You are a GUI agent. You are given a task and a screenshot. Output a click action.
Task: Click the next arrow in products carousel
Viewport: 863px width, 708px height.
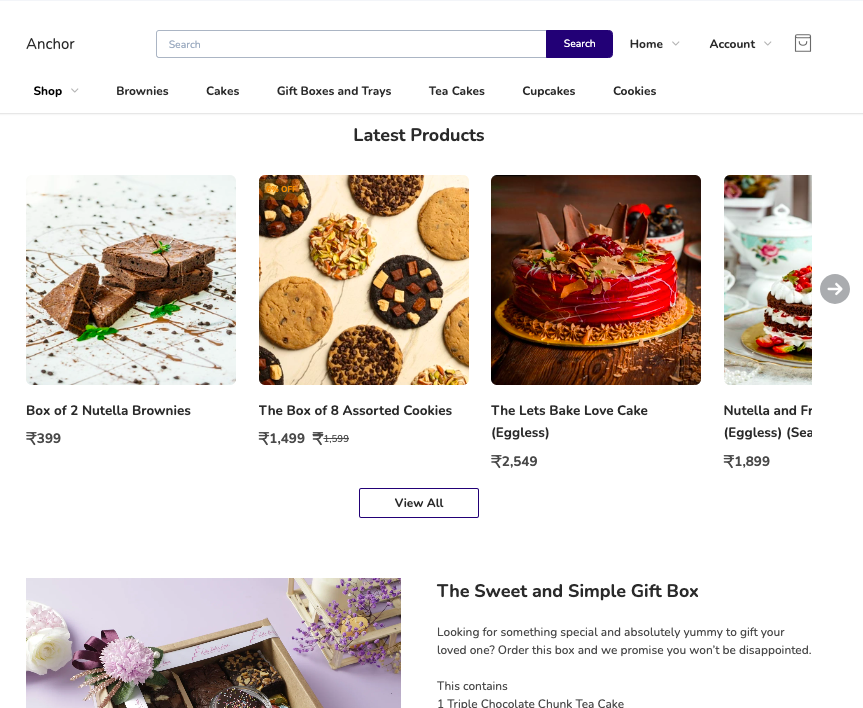click(x=834, y=289)
